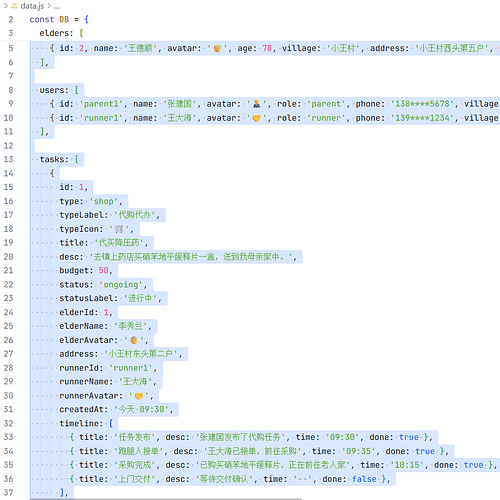Screen dimensions: 500x500
Task: Click line number 13 in the gutter
Action: [x=9, y=159]
